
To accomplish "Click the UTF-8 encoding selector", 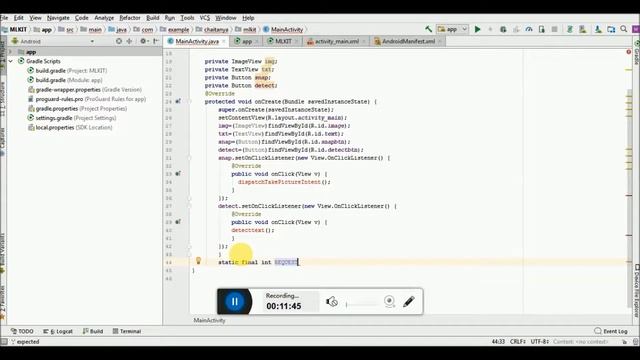I will click(x=540, y=342).
